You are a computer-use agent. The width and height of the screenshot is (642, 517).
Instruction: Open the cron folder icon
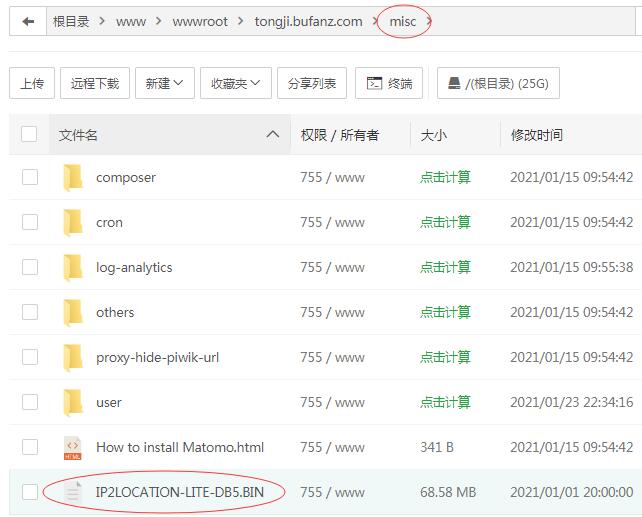[73, 222]
